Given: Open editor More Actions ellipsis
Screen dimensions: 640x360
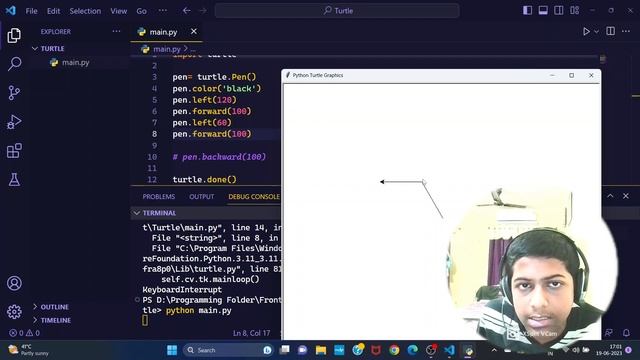Looking at the screenshot, I should click(626, 31).
